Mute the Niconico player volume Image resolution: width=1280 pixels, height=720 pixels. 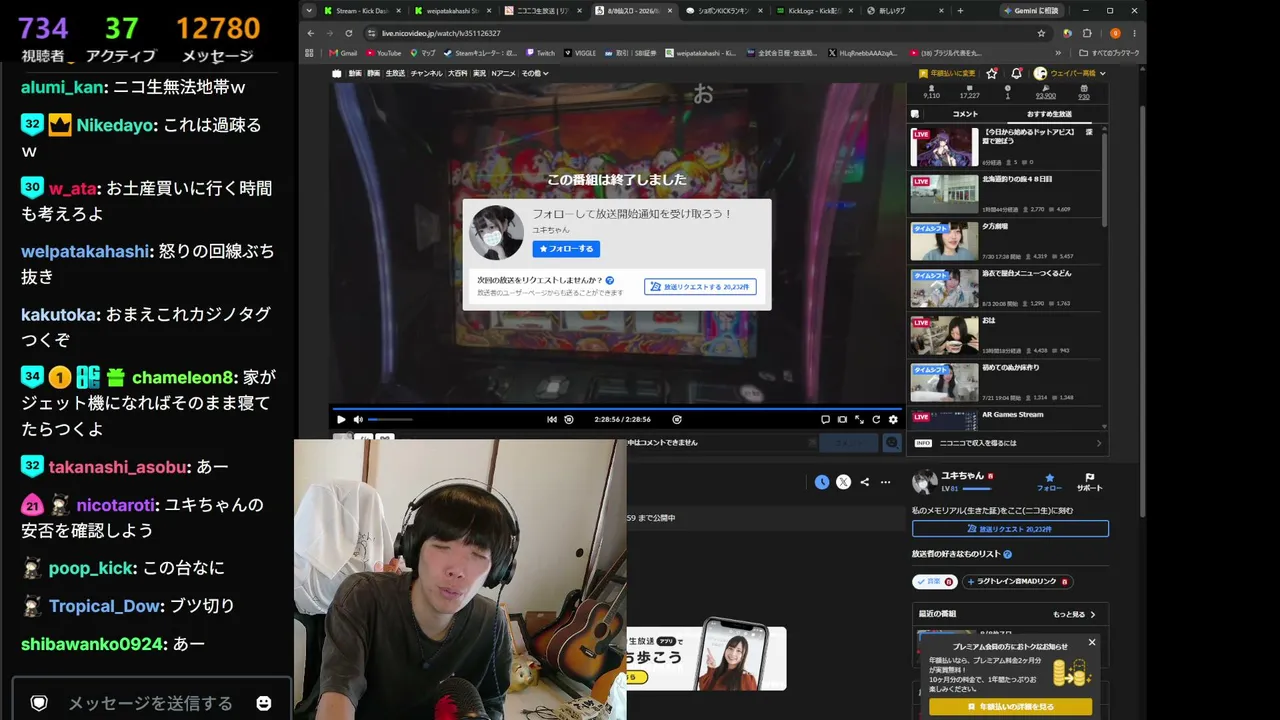pos(360,420)
